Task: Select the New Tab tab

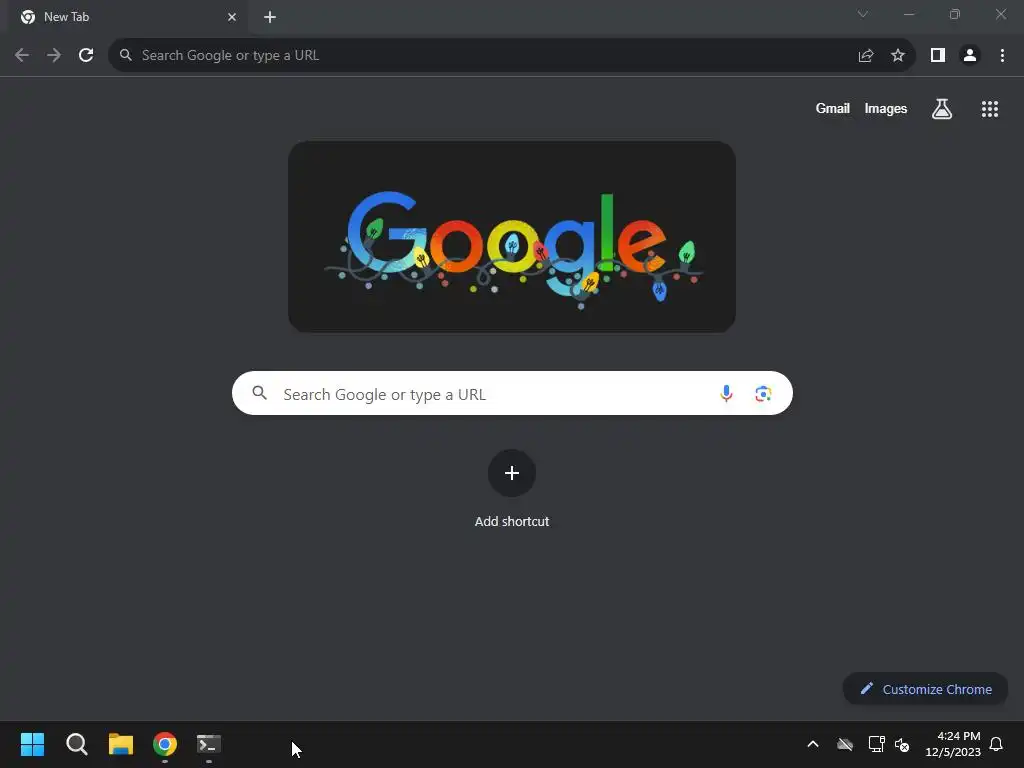Action: [x=127, y=17]
